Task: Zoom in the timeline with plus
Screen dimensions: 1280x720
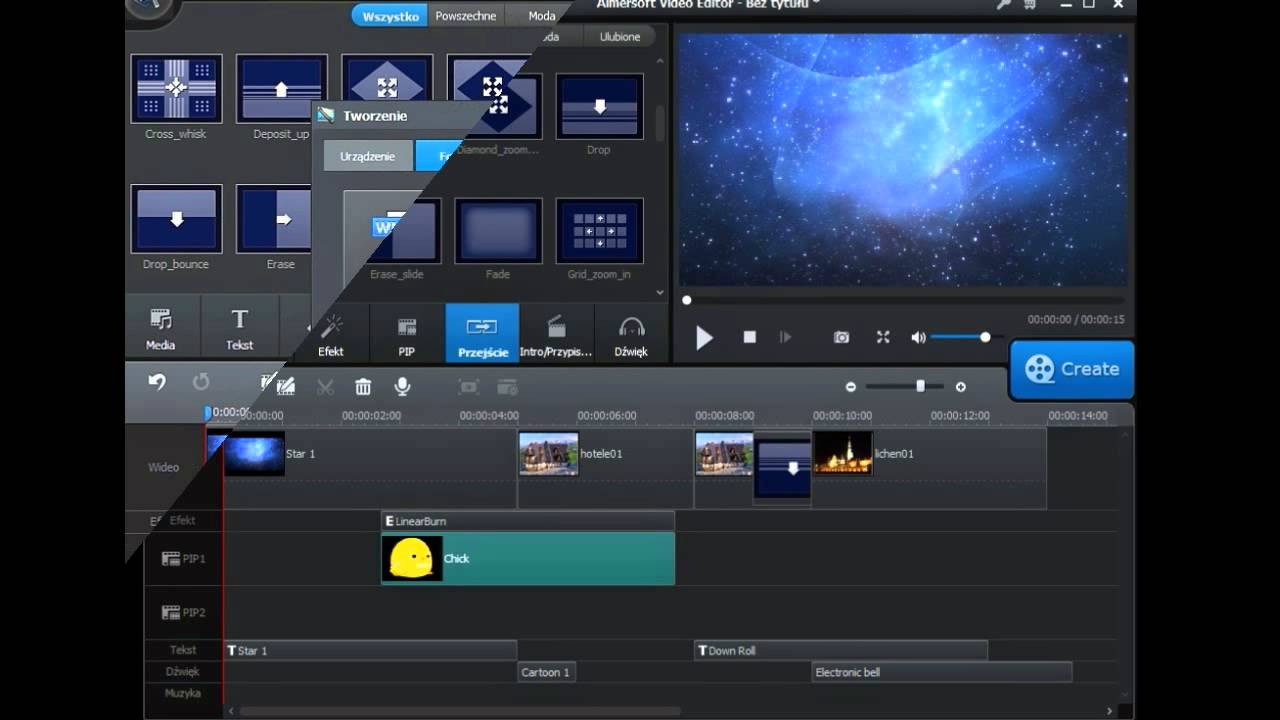Action: [961, 387]
